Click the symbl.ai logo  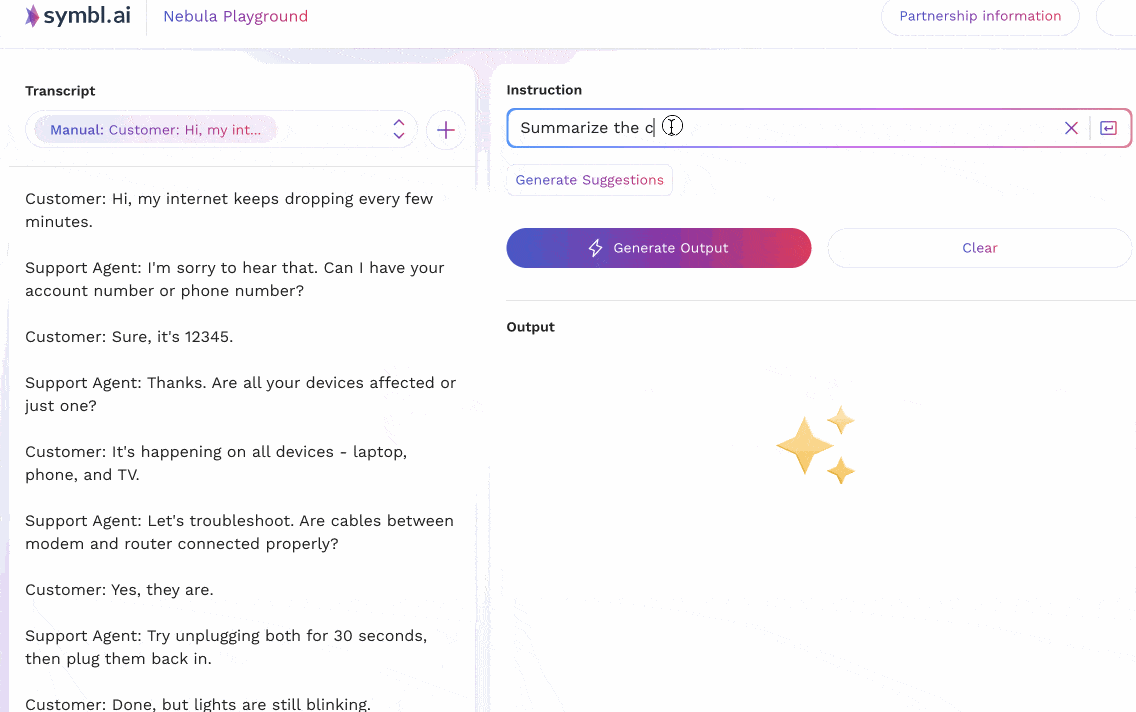78,16
